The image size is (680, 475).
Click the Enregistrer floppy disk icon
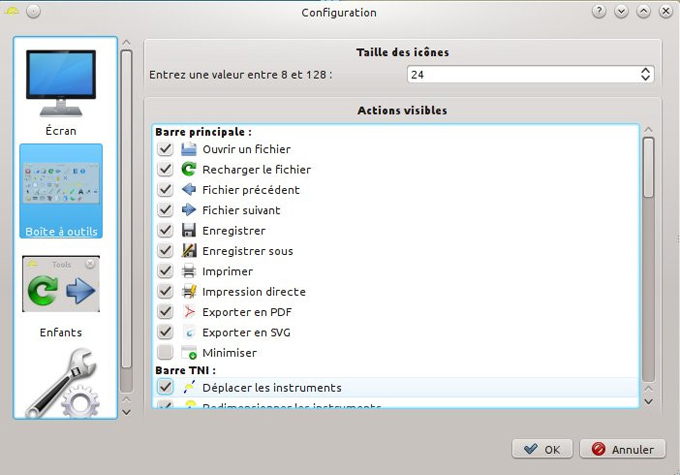pyautogui.click(x=190, y=230)
